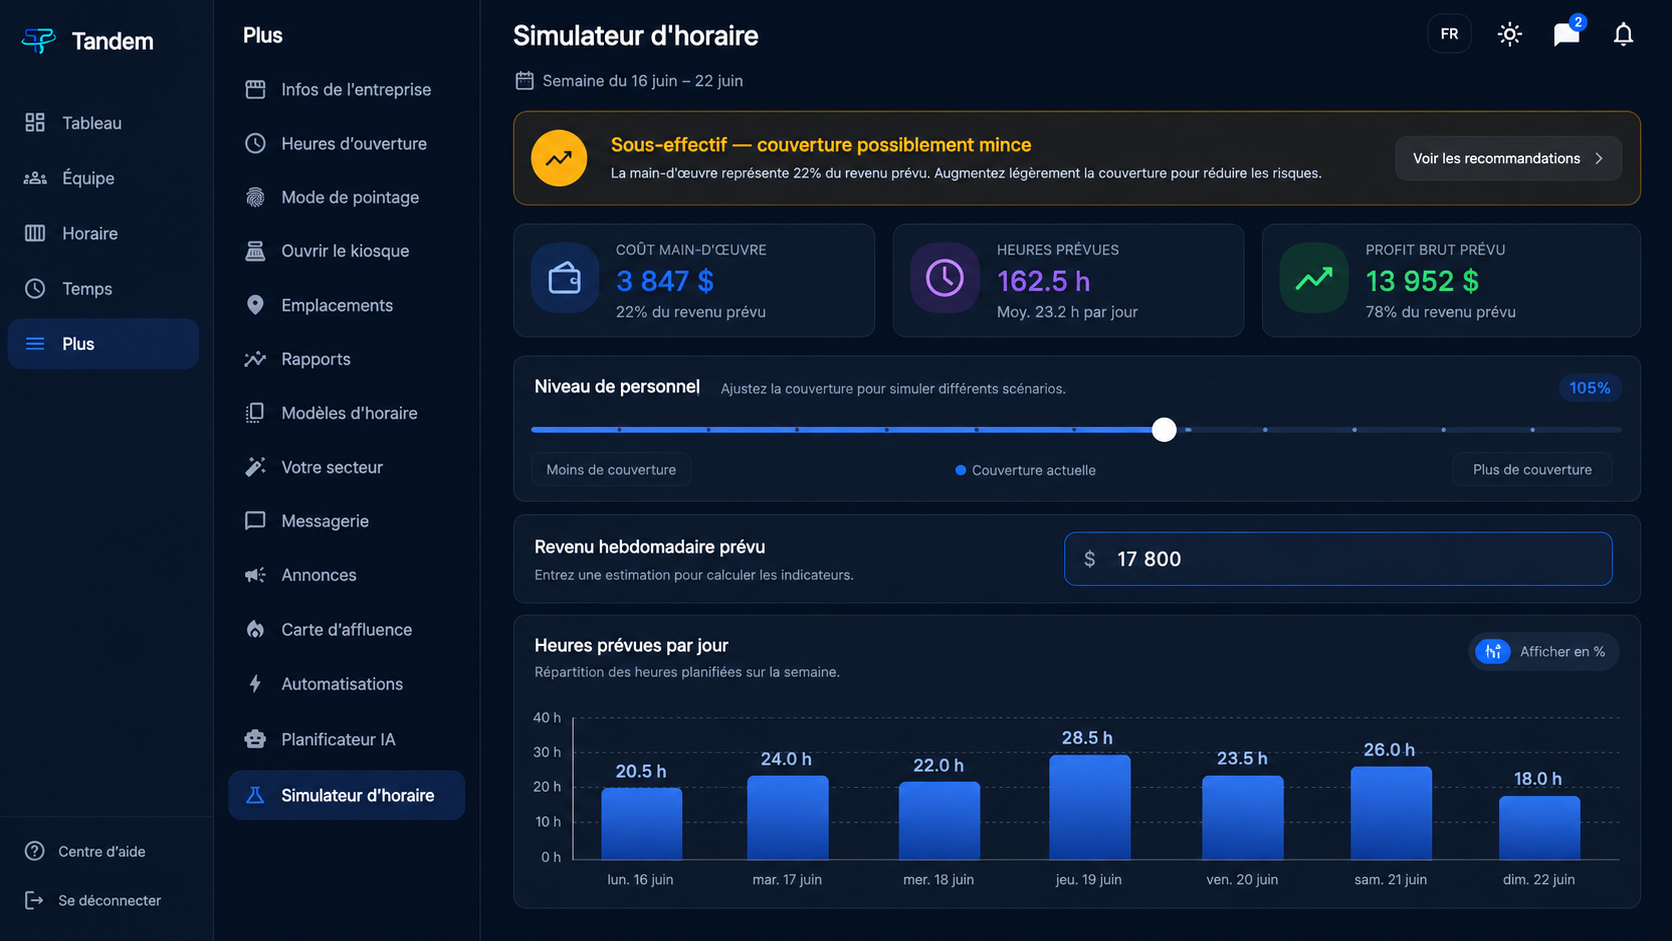Open the notifications bell
The image size is (1672, 941).
pos(1623,34)
